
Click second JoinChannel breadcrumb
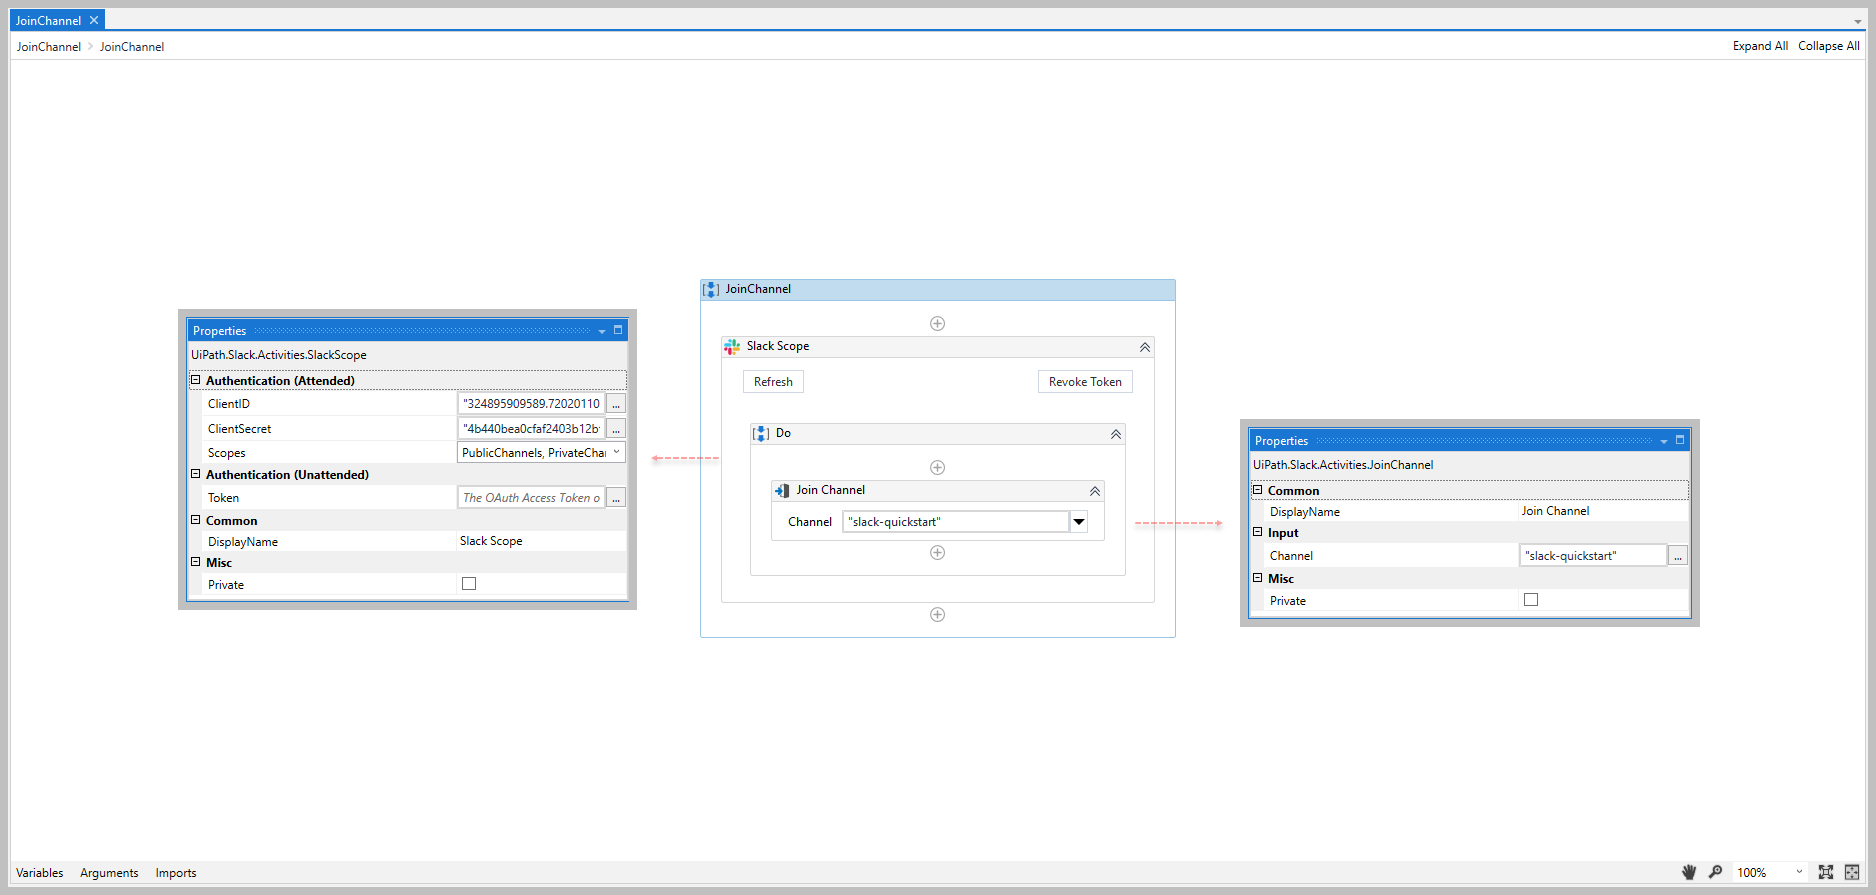(x=132, y=47)
